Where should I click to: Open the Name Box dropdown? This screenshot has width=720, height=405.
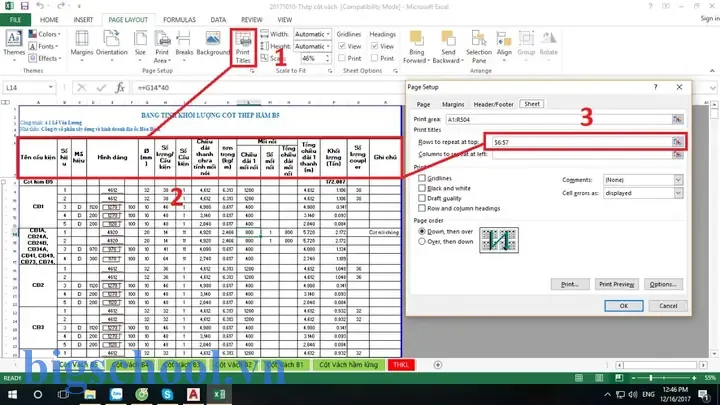51,87
